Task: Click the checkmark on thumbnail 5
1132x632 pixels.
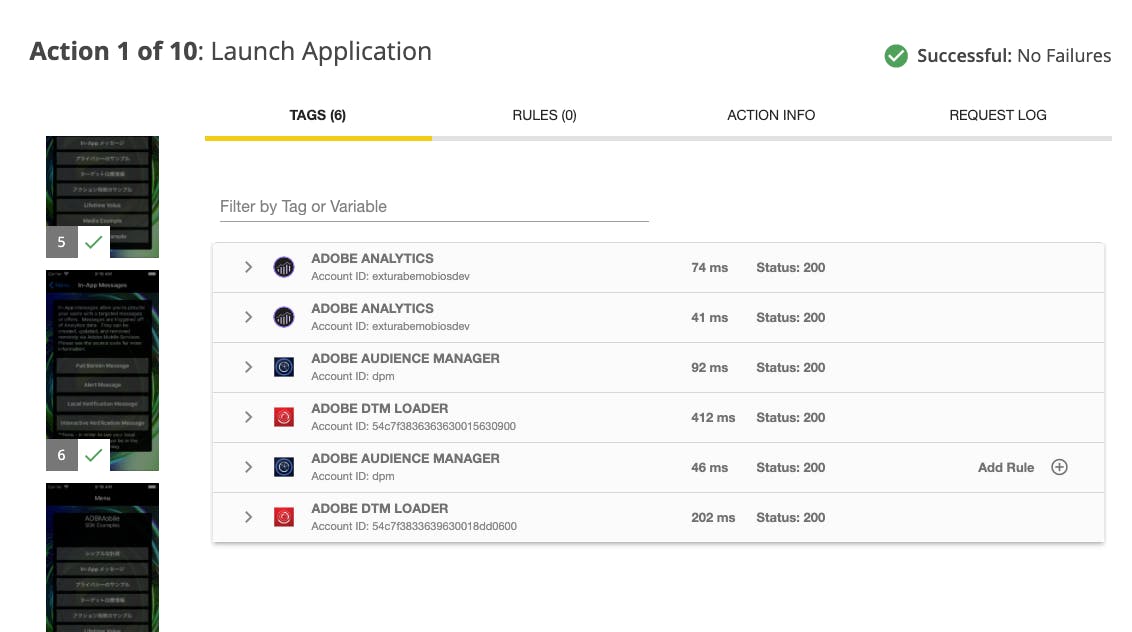Action: pos(94,242)
